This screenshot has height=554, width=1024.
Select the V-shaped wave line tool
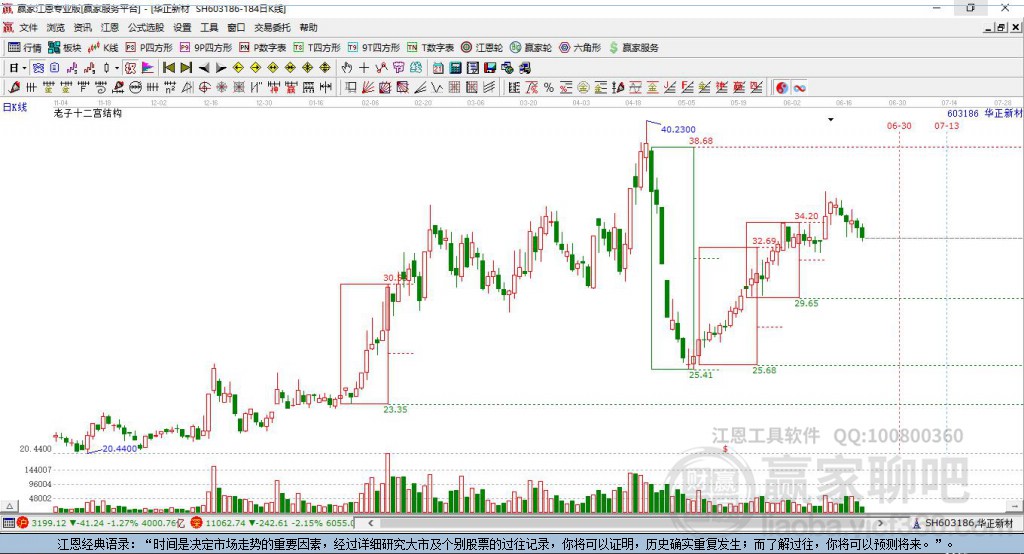[x=437, y=87]
